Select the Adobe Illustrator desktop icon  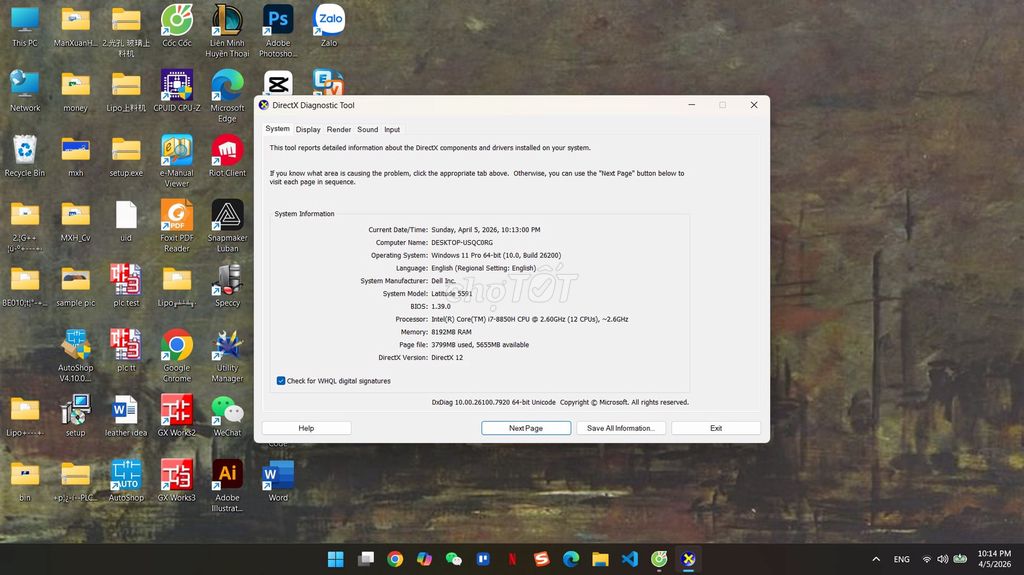point(227,475)
